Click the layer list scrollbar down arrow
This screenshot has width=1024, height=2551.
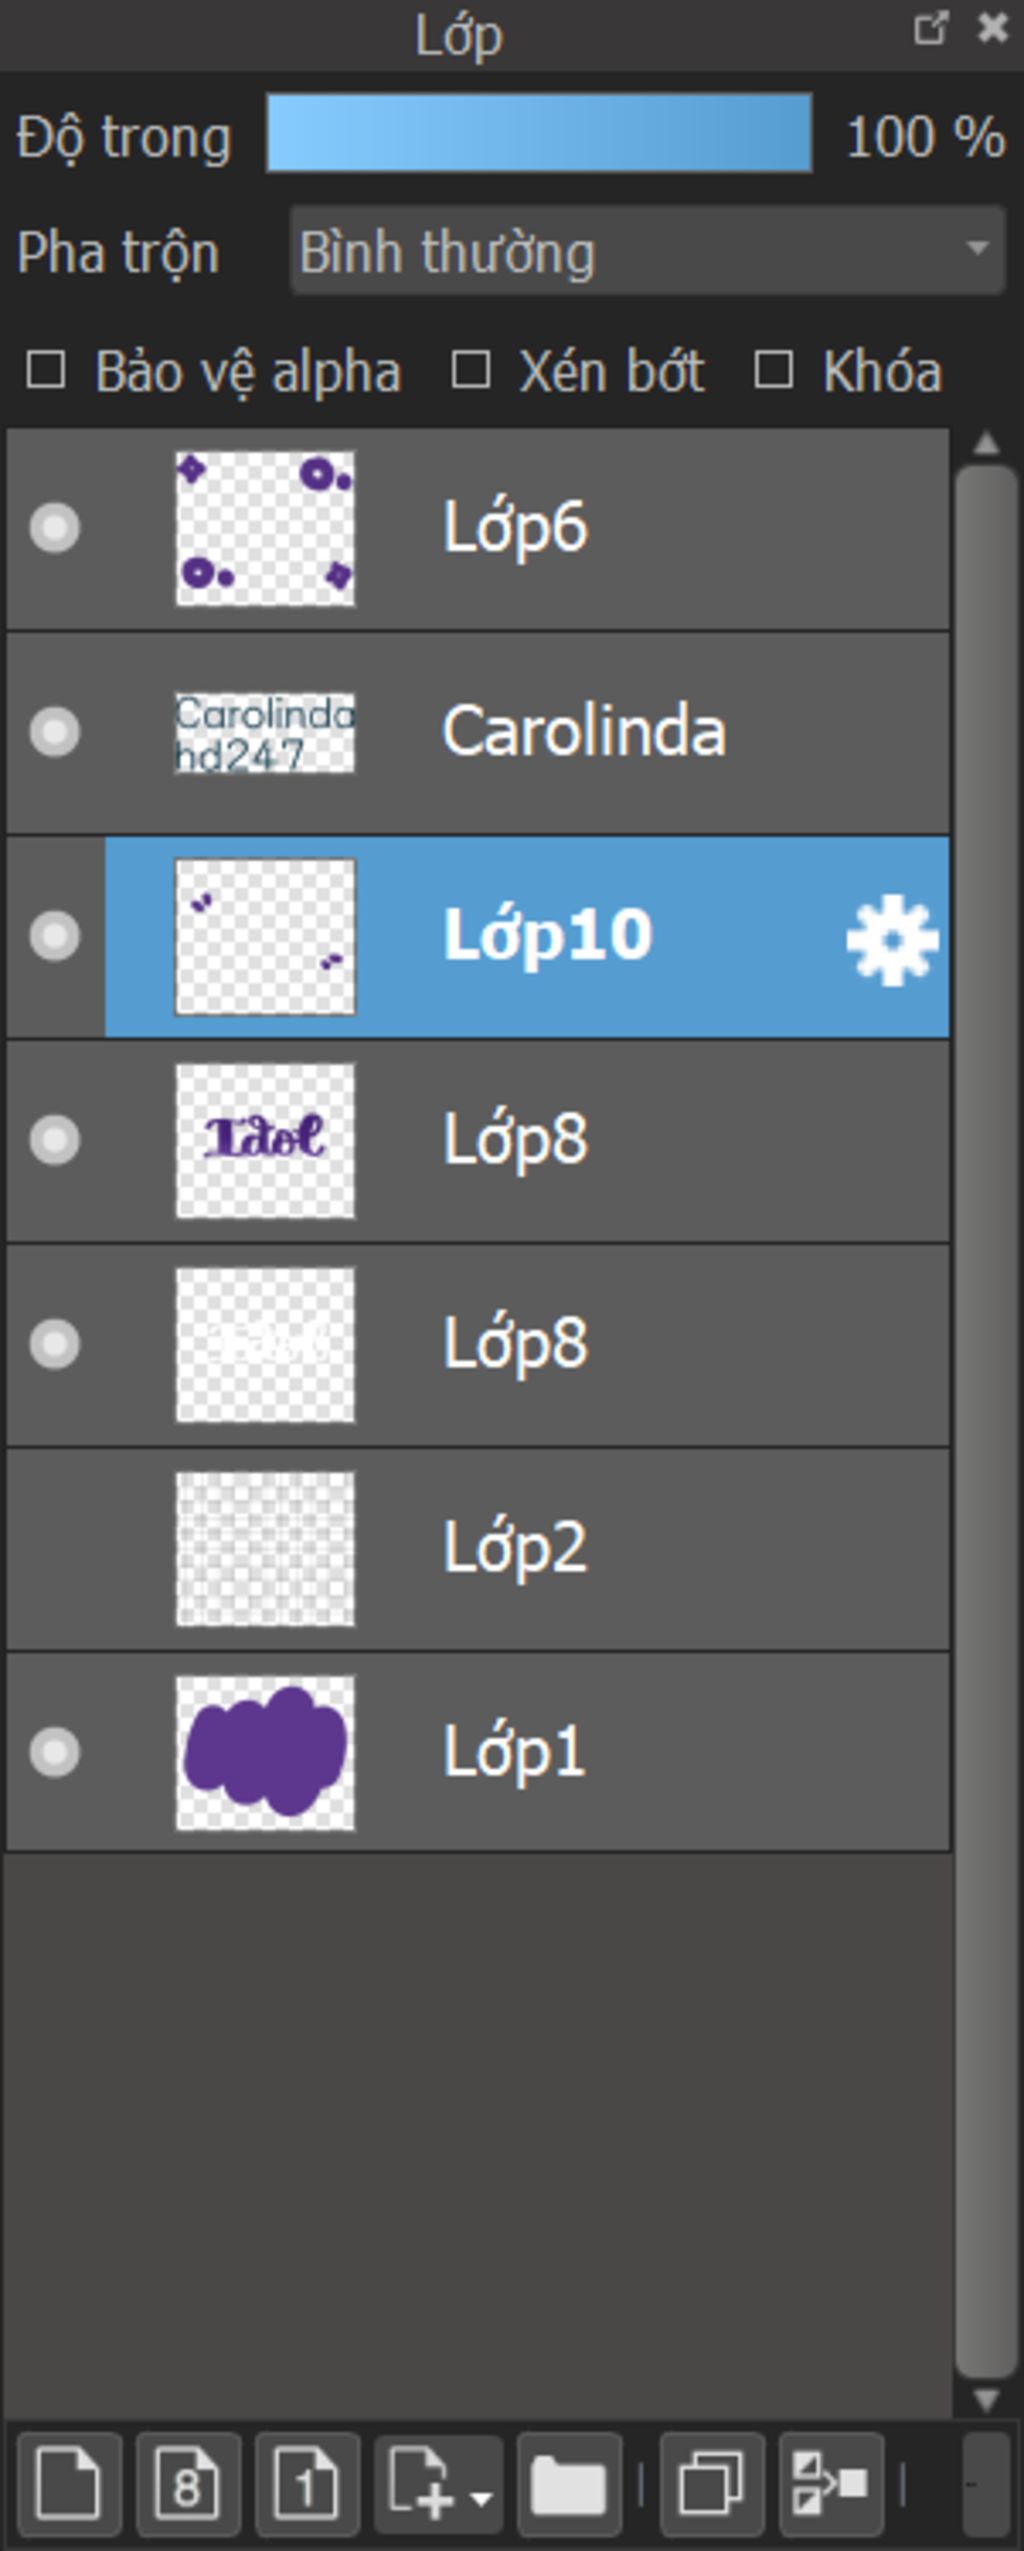pos(987,2399)
